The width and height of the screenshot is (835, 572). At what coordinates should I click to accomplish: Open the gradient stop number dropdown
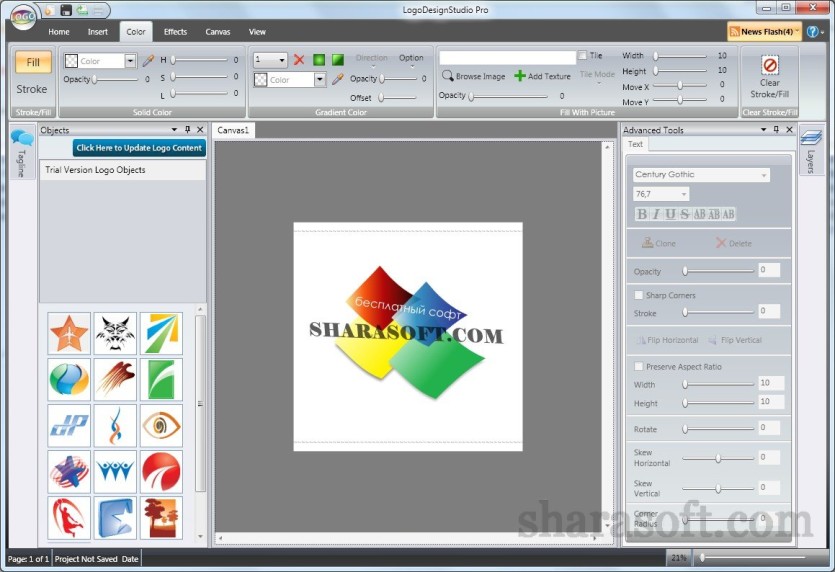coord(282,60)
